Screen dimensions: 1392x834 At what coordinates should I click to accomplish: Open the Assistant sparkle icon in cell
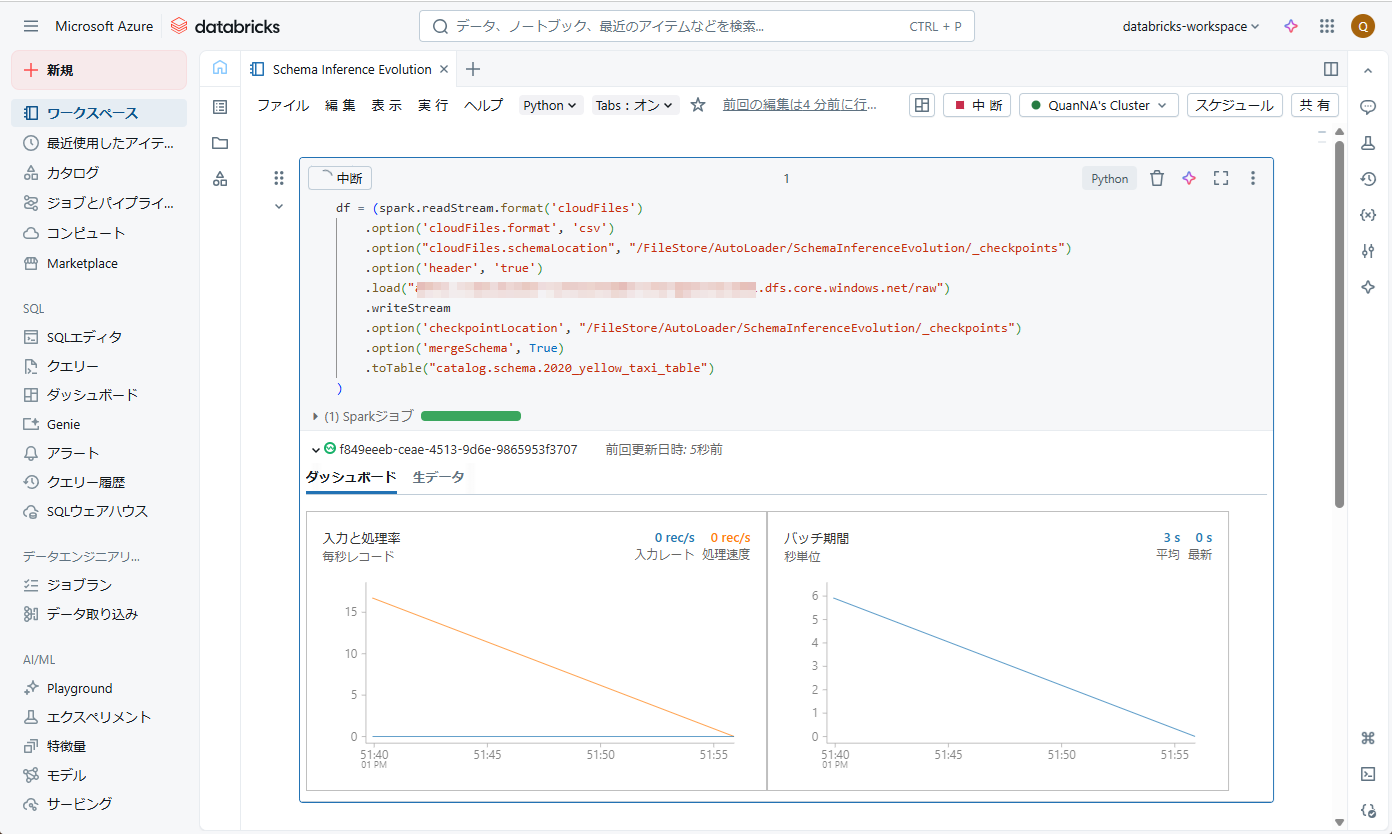click(1189, 178)
